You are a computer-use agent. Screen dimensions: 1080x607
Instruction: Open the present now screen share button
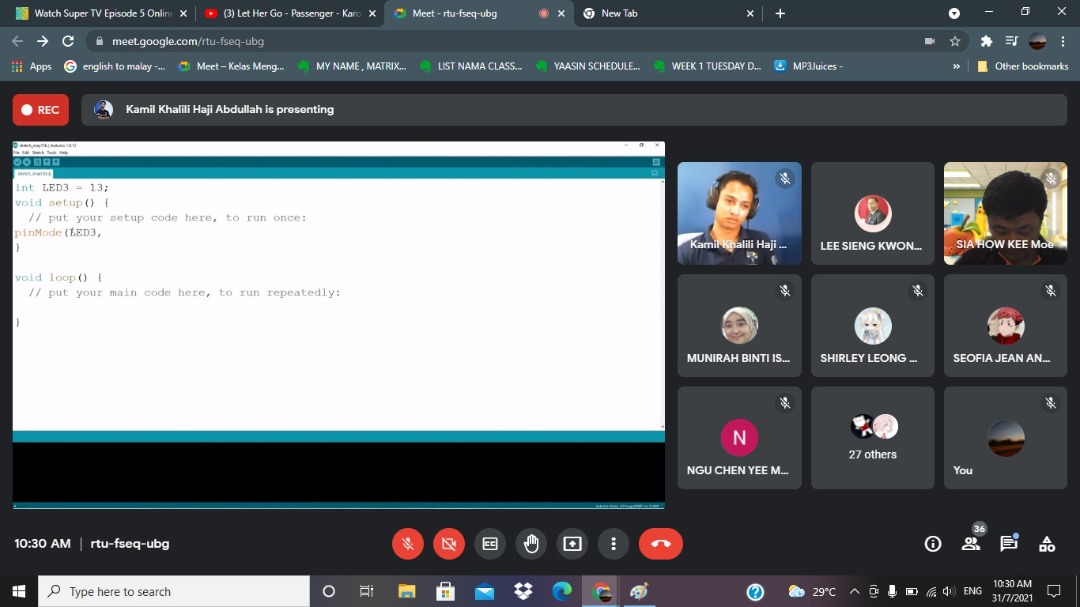[572, 544]
